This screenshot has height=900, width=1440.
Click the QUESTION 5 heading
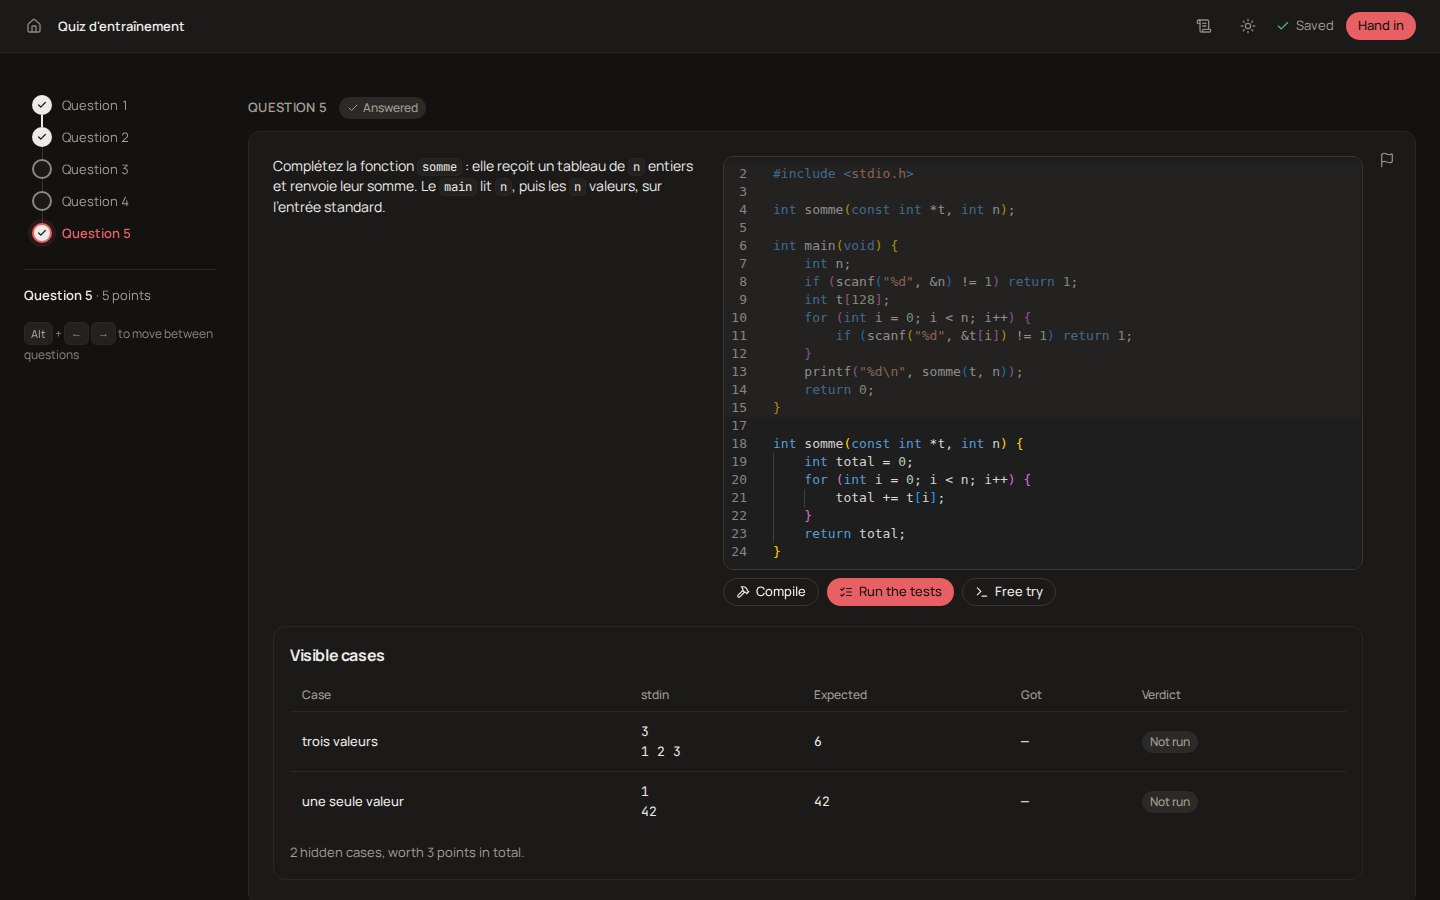[287, 108]
